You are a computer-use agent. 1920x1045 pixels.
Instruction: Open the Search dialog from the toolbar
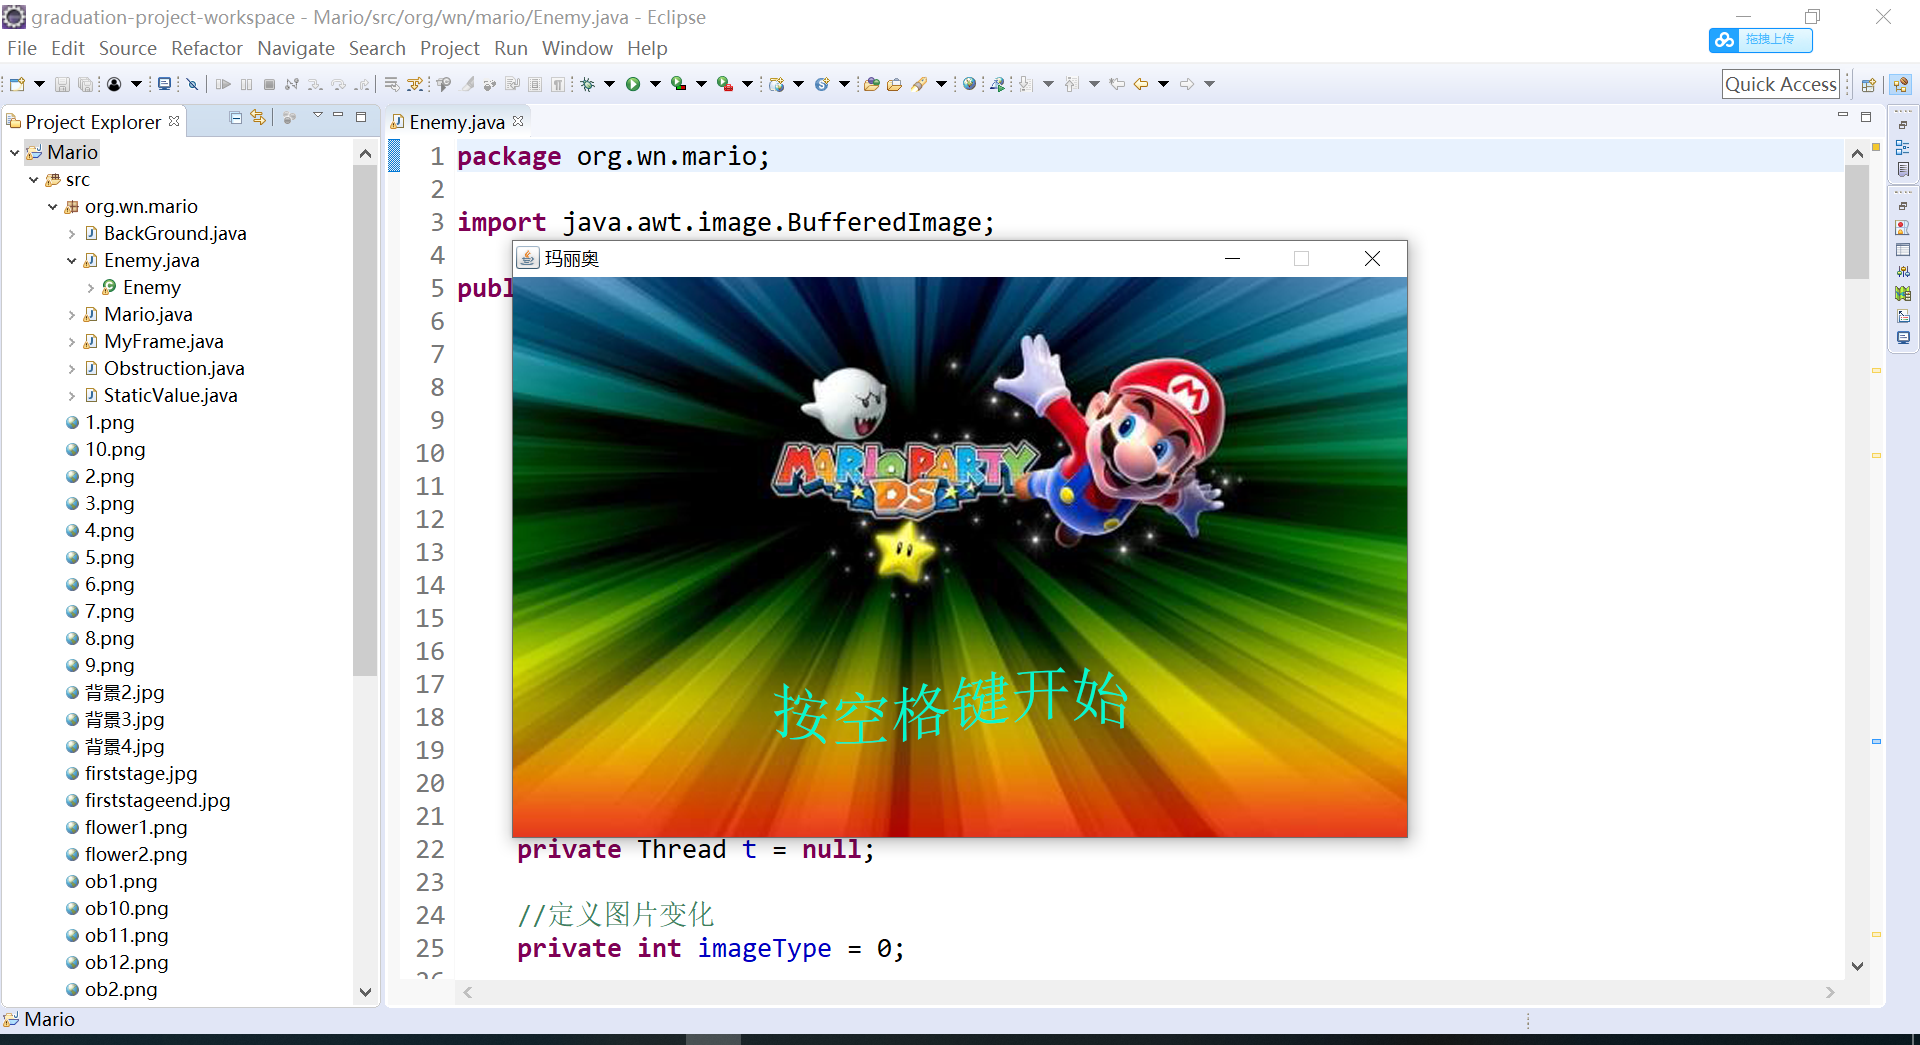point(918,84)
